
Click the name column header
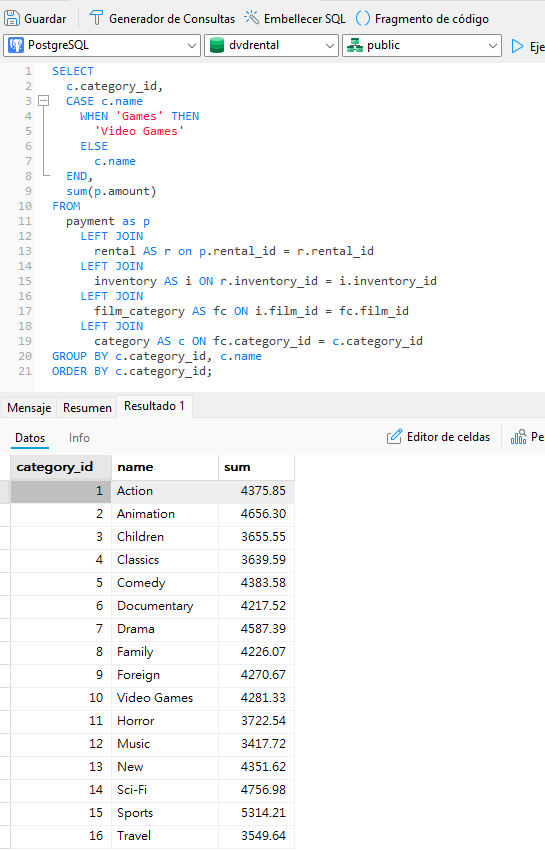pos(164,467)
